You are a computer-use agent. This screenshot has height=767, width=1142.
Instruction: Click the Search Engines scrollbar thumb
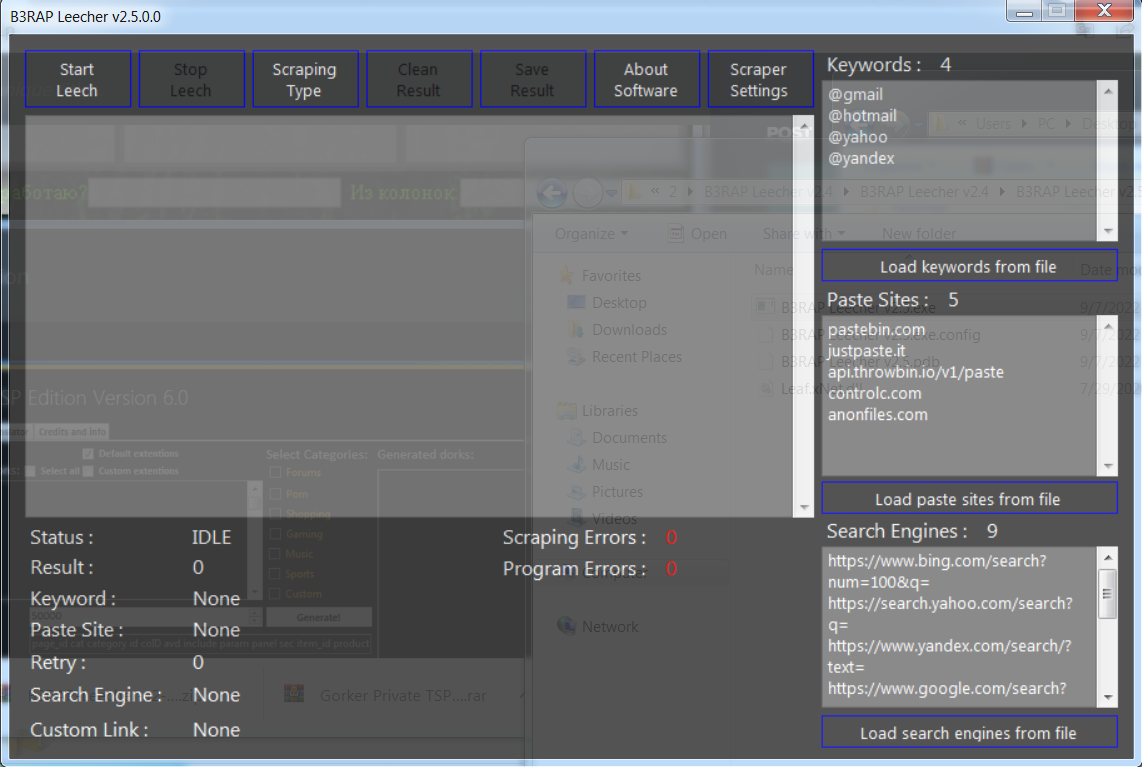1108,594
